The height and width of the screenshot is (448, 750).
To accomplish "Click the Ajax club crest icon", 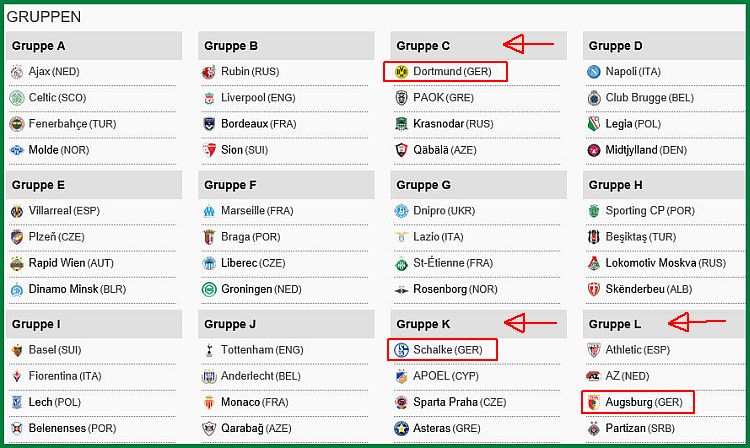I will (x=17, y=72).
